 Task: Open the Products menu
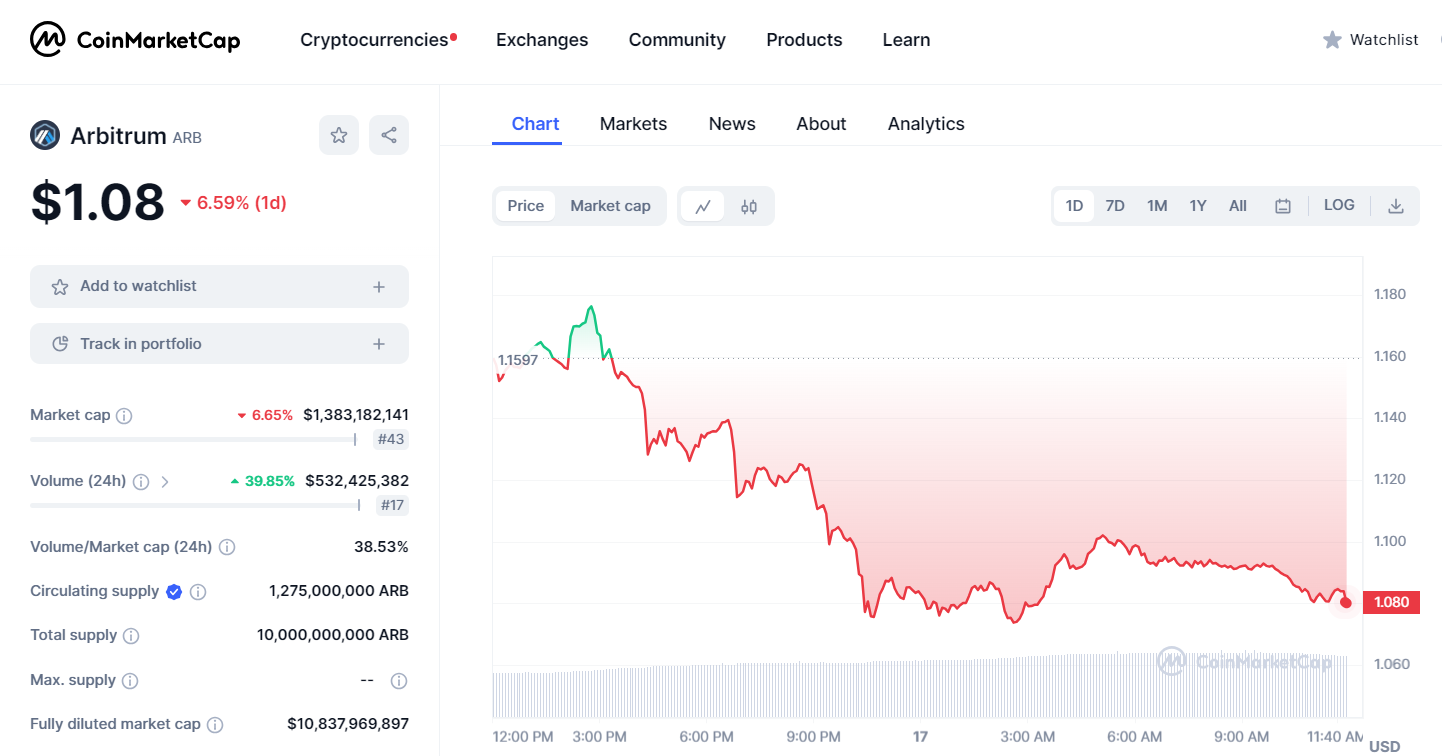tap(804, 40)
